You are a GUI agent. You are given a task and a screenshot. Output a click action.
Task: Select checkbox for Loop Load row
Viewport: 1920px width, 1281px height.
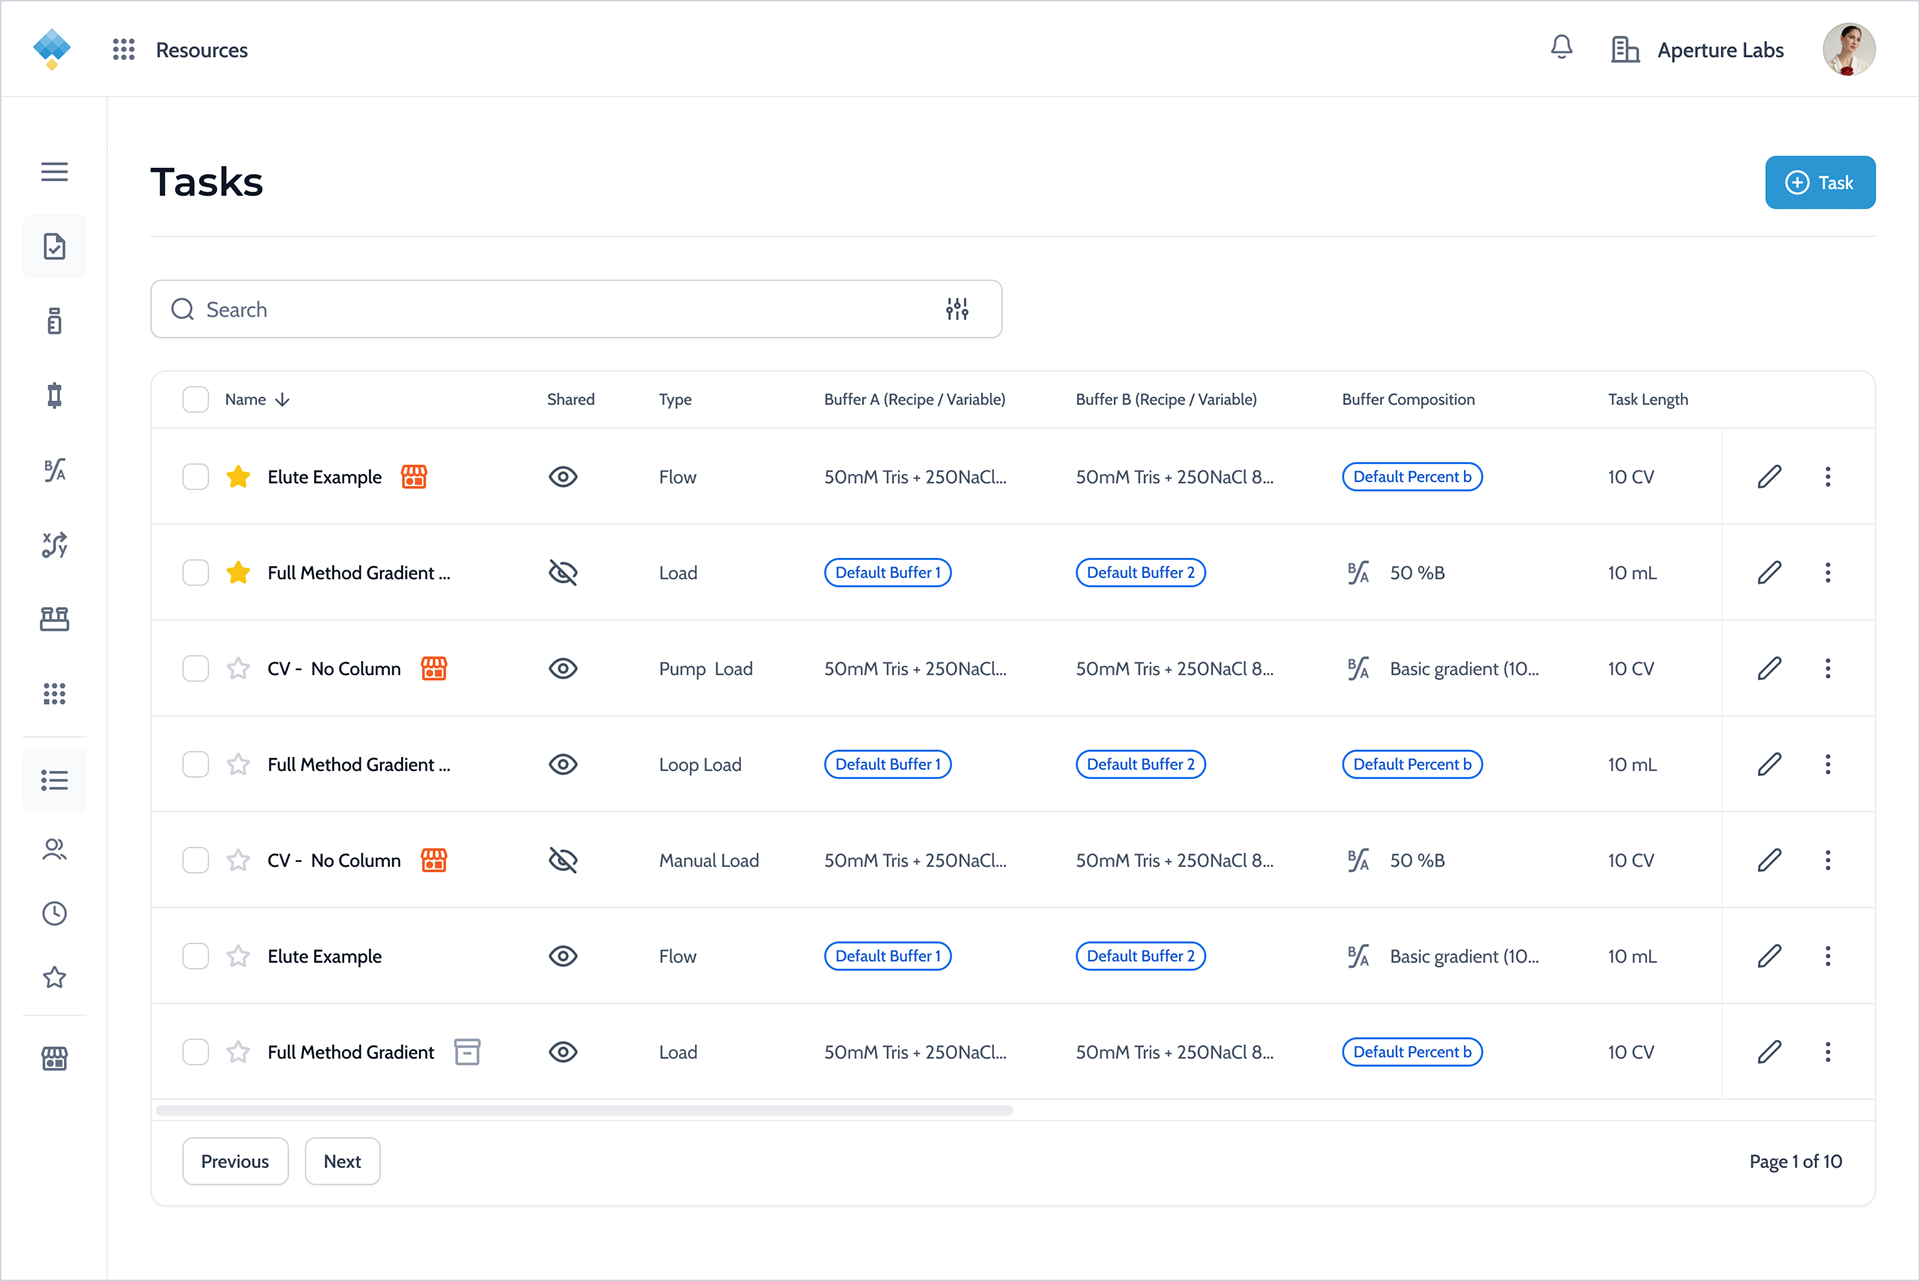pos(196,765)
